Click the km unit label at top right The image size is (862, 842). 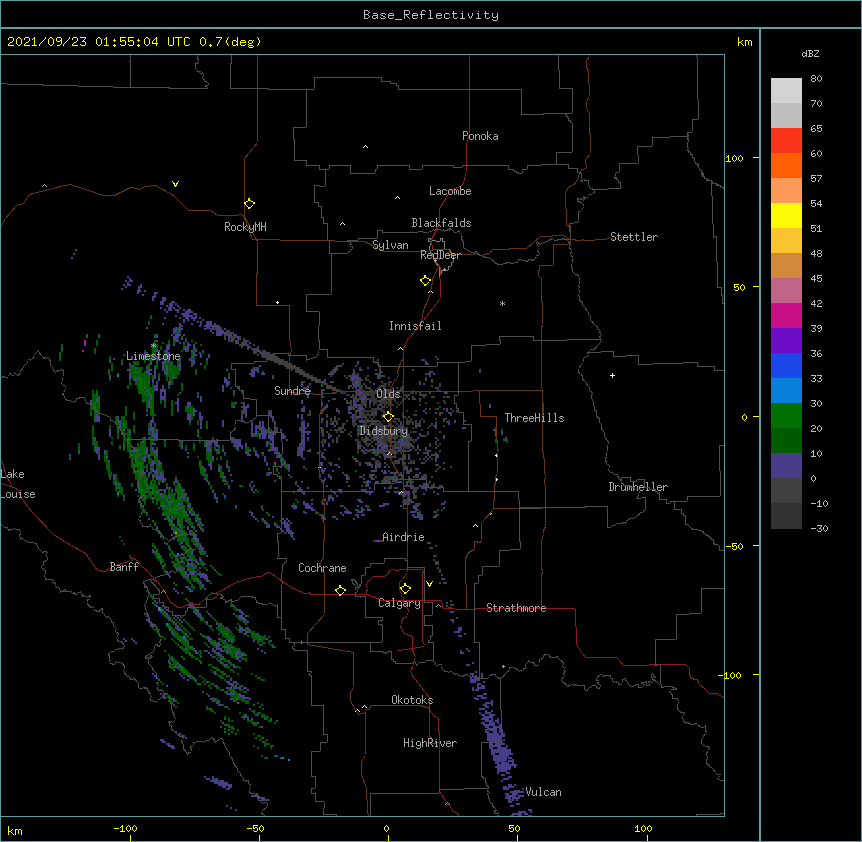point(744,42)
